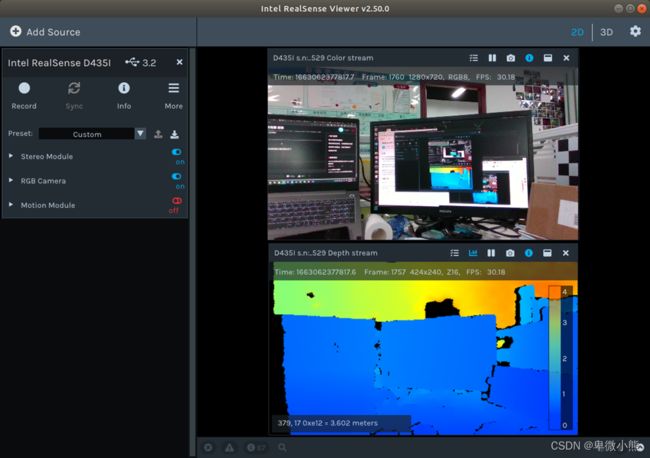The height and width of the screenshot is (458, 650).
Task: Upload preset via the upload arrow icon
Action: pos(158,134)
